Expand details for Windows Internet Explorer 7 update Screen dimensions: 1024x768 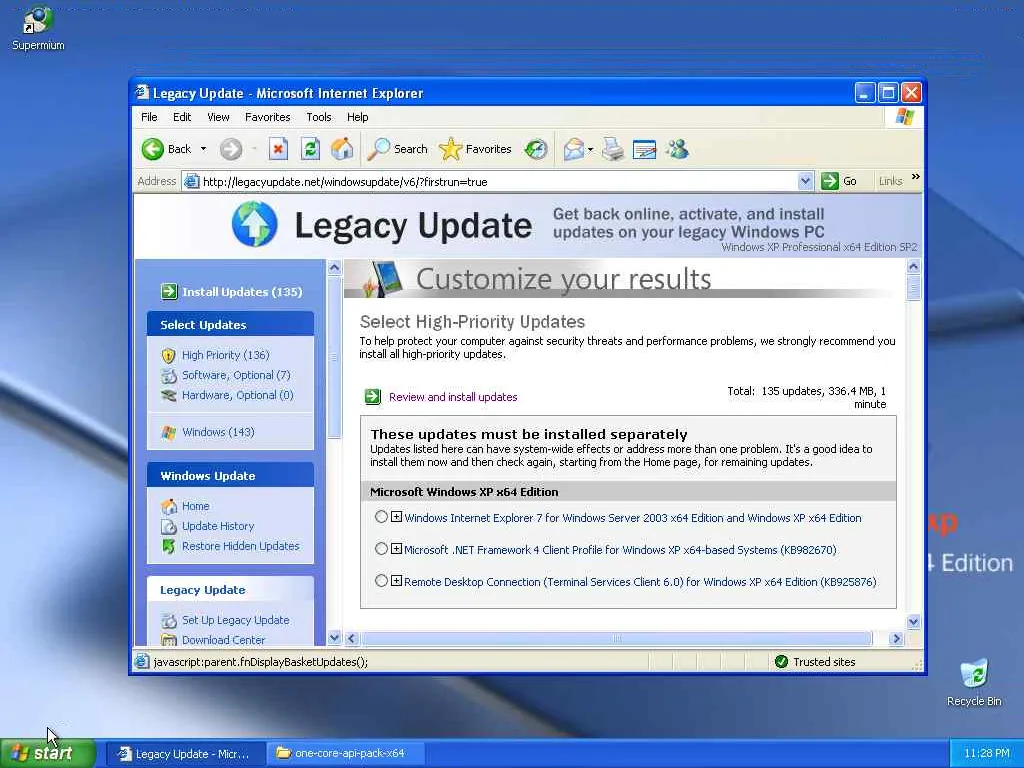pyautogui.click(x=396, y=517)
